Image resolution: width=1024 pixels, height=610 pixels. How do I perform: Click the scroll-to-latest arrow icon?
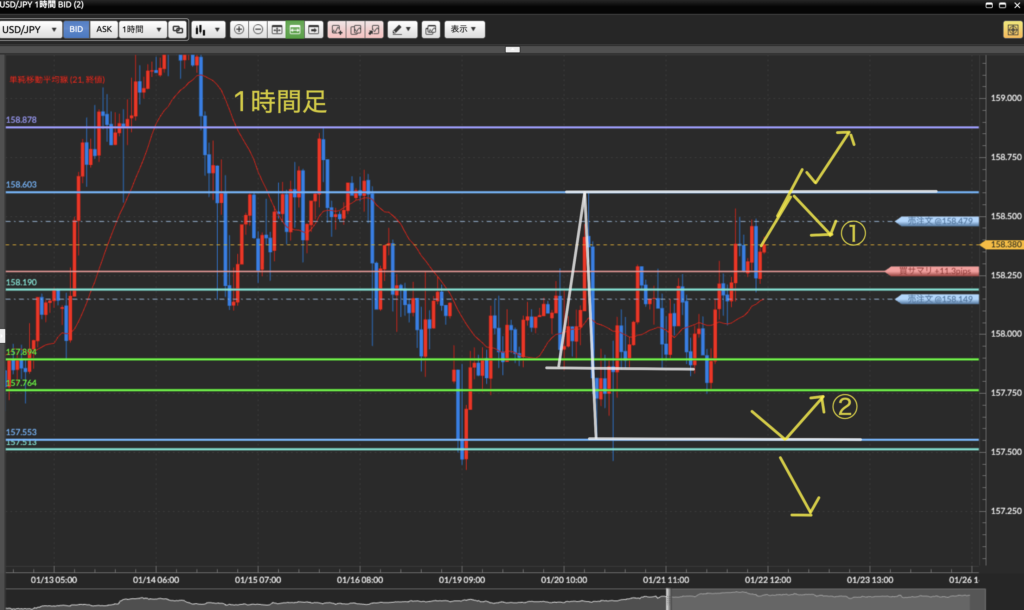click(314, 30)
